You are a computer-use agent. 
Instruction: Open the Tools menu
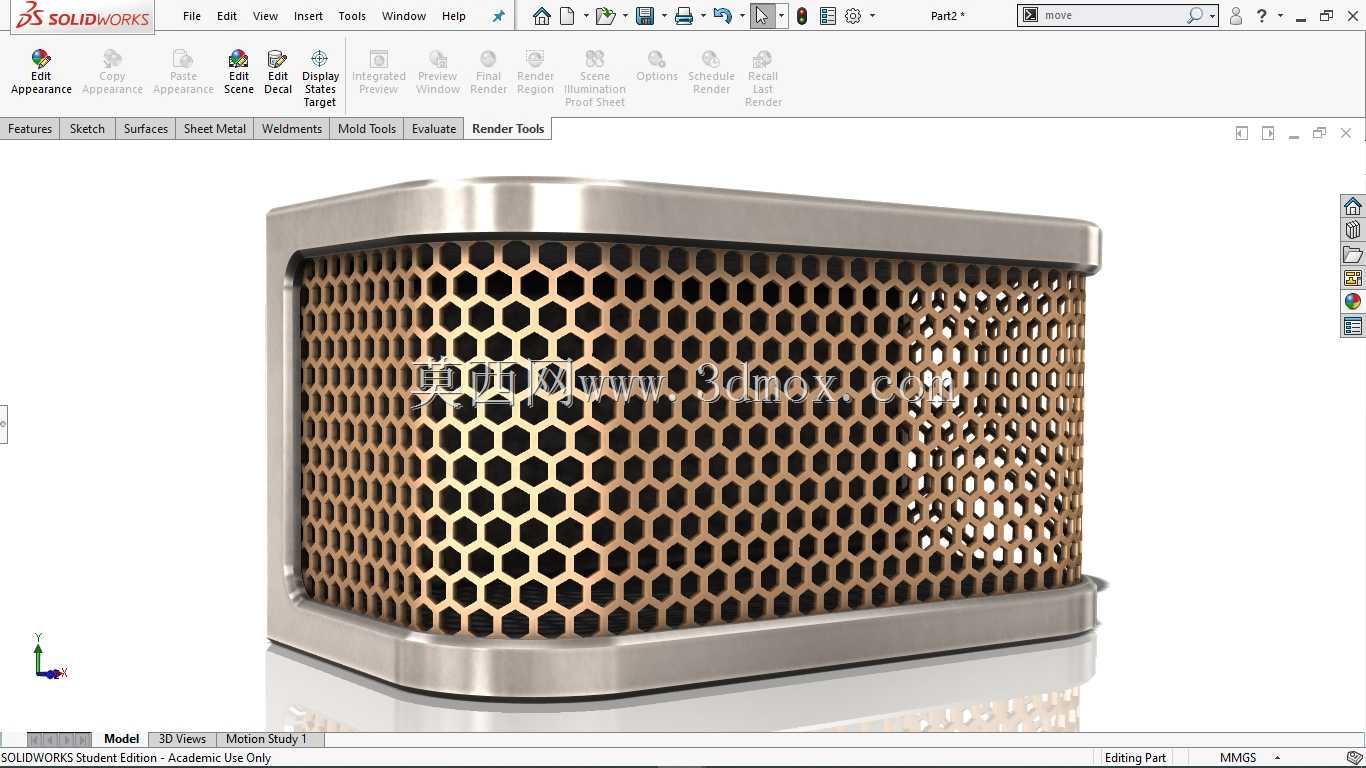click(352, 16)
